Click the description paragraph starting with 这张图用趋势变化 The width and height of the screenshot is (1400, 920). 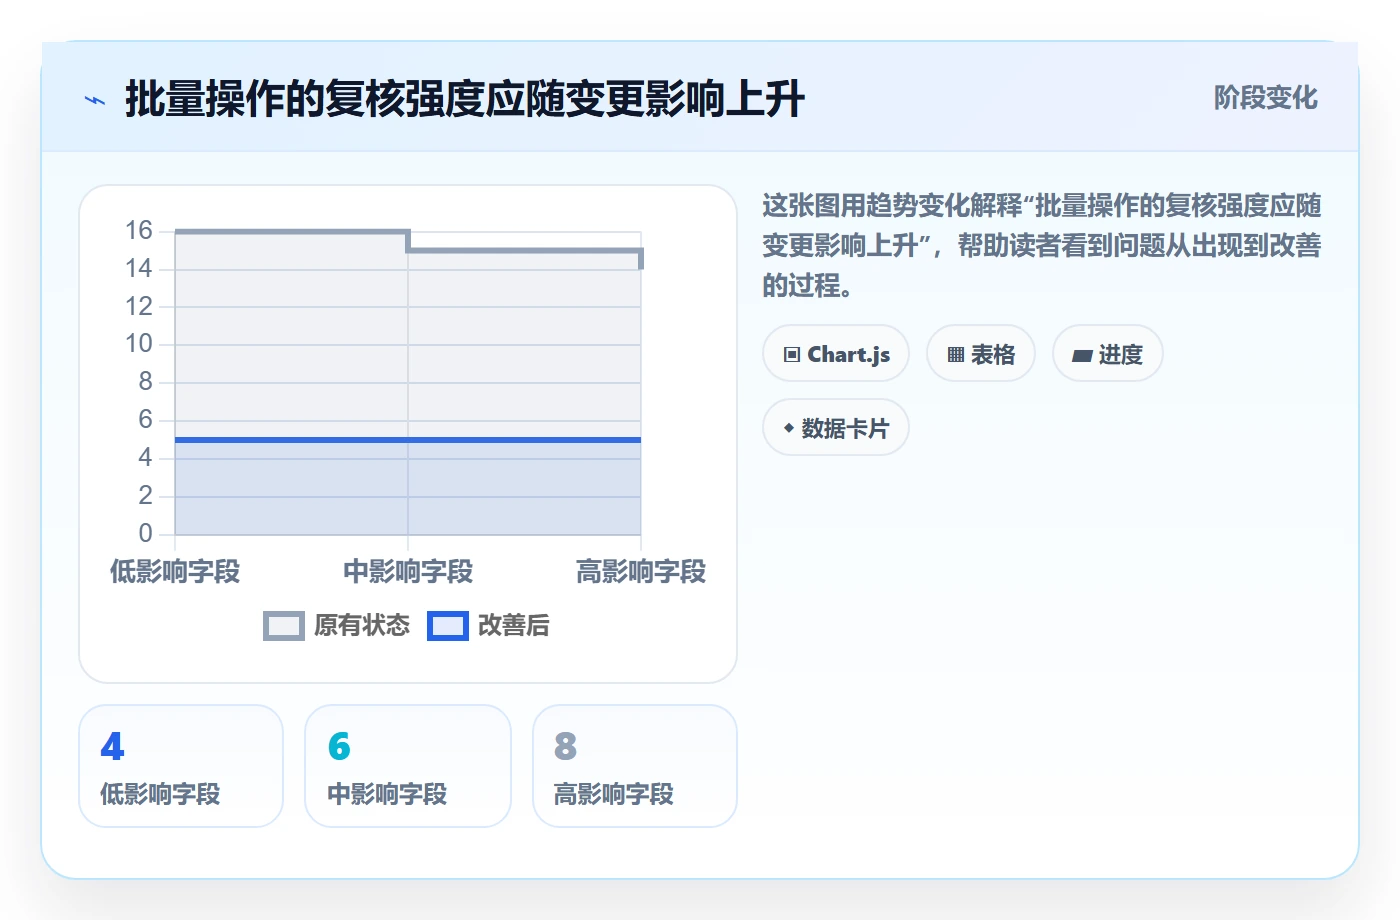coord(1042,246)
